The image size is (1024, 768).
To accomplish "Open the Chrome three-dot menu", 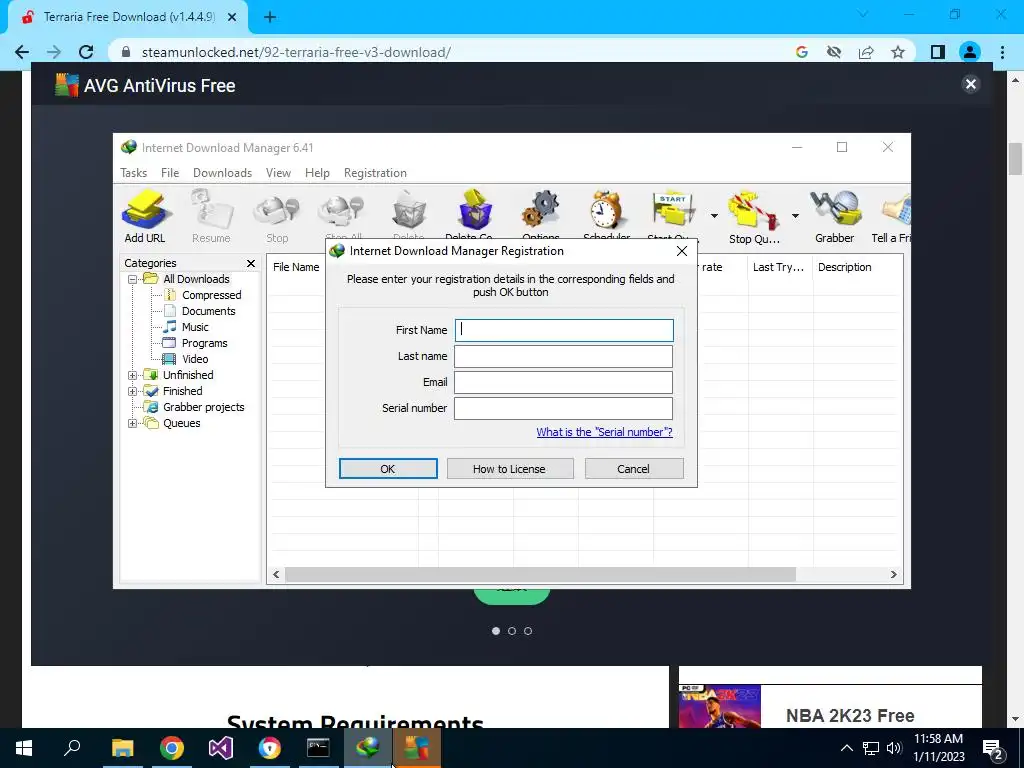I will click(x=1002, y=52).
